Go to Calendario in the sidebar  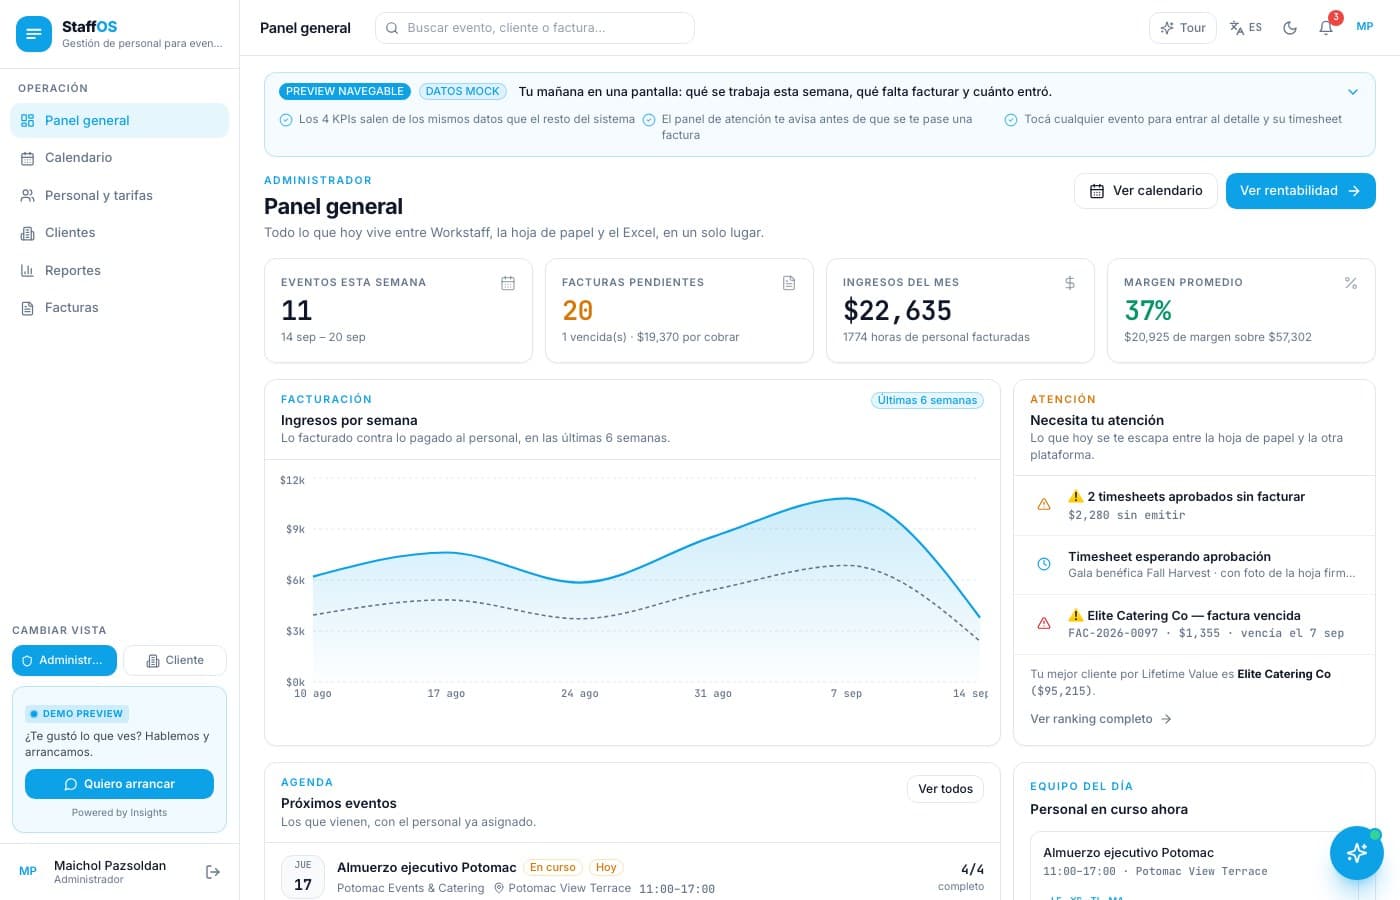[x=120, y=158]
